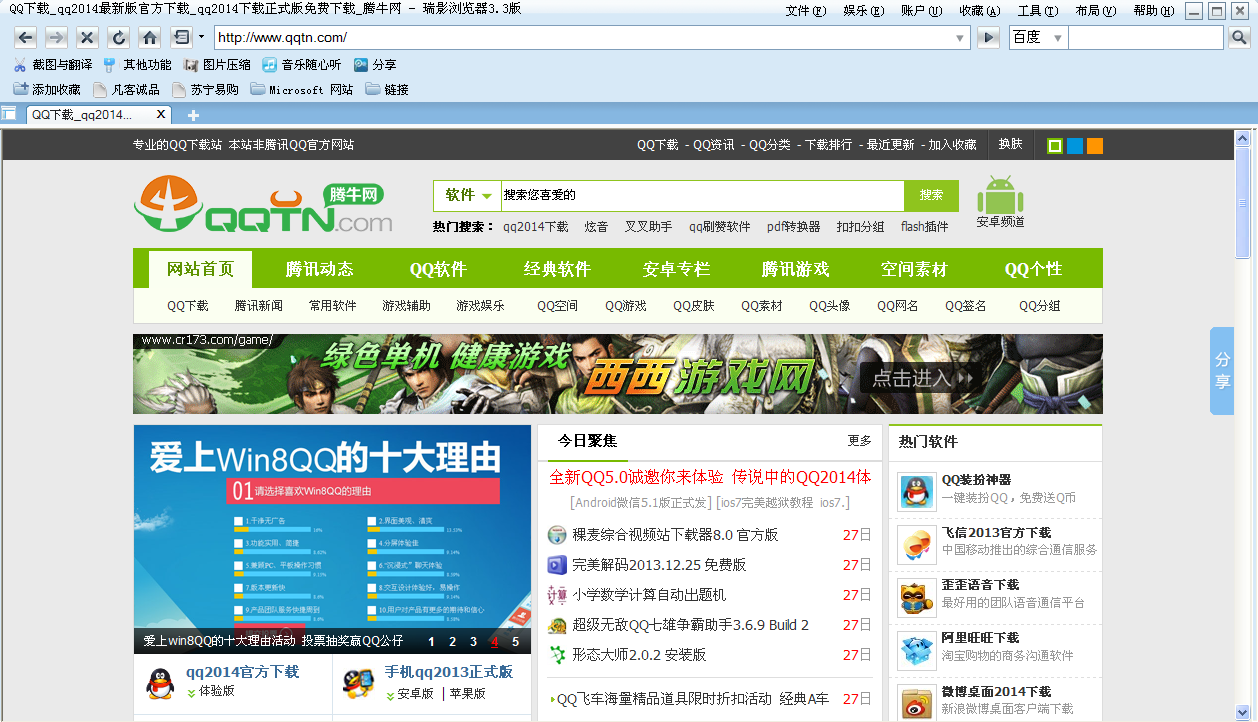Select carousel slide number 5
This screenshot has width=1258, height=722.
515,642
